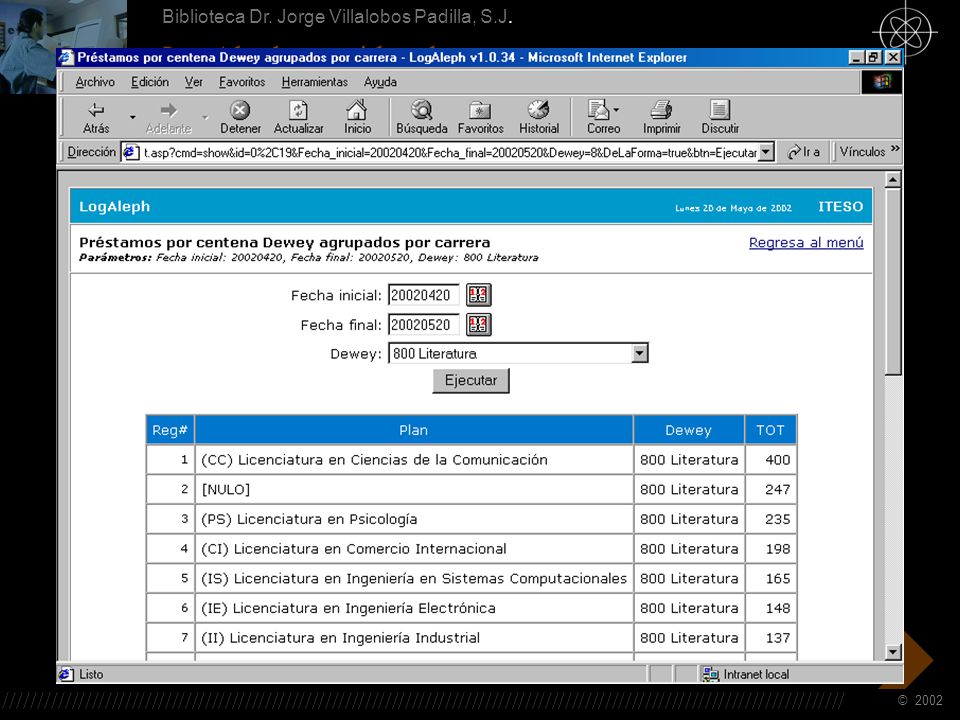960x720 pixels.
Task: Click the Discutir discussion icon
Action: click(720, 110)
